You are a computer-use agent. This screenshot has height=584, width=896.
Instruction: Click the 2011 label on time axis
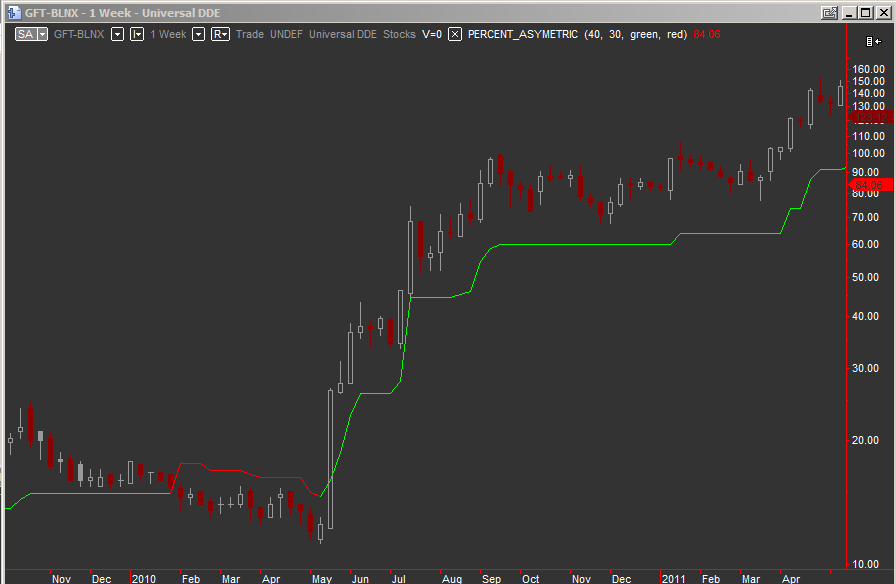[673, 578]
